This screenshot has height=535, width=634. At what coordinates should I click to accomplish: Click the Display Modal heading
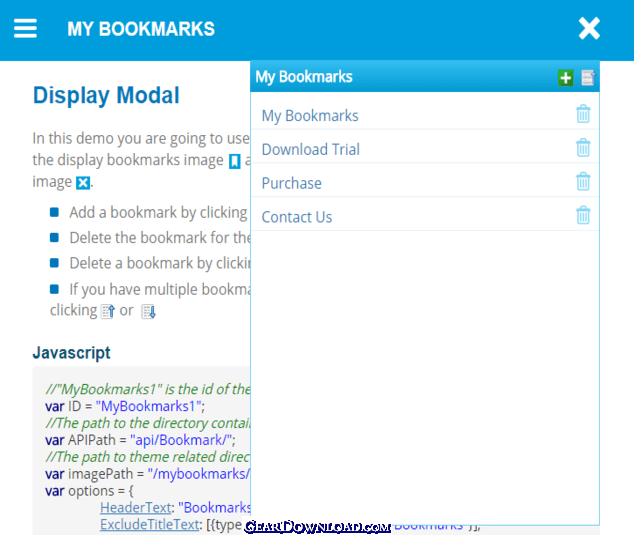(106, 96)
